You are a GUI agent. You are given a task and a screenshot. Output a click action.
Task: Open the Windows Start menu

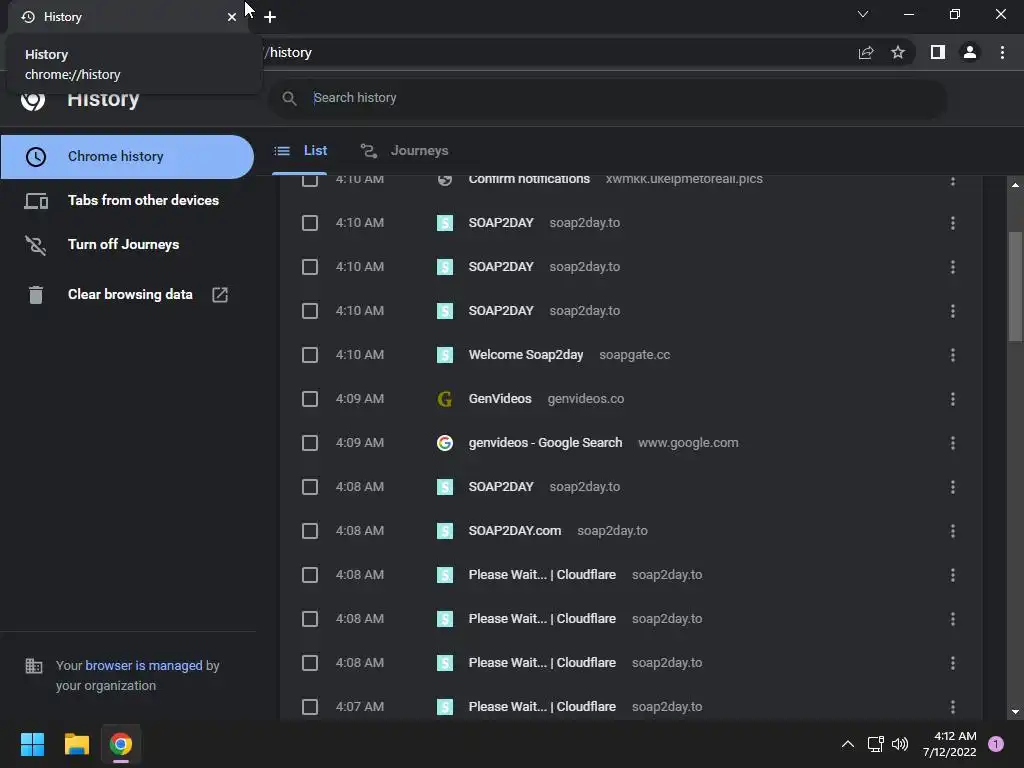(x=32, y=744)
